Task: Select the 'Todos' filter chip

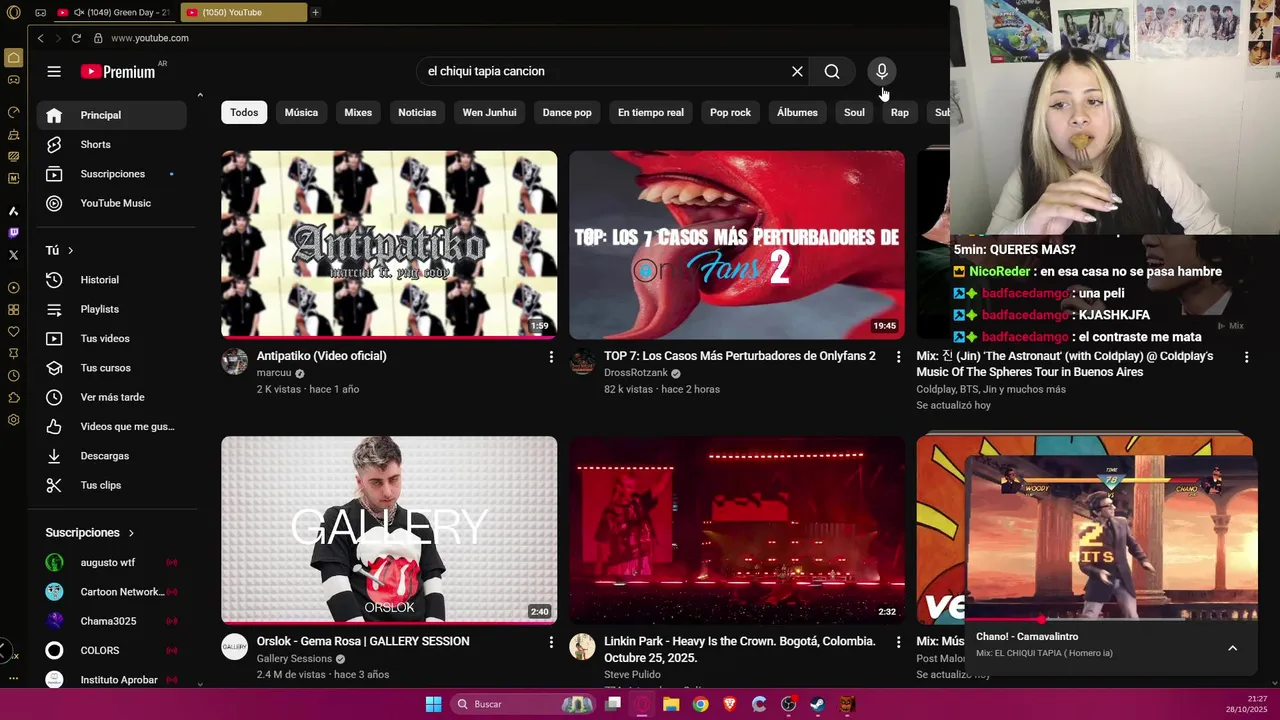Action: point(244,112)
